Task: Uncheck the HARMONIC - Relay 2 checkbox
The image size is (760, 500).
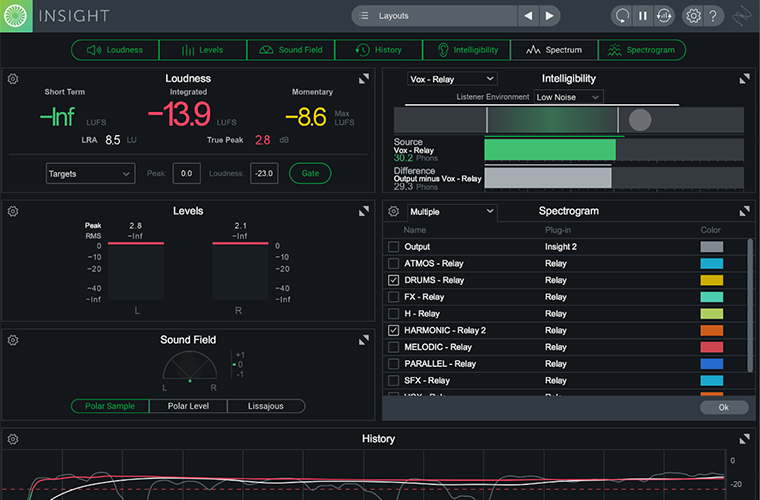Action: (393, 331)
